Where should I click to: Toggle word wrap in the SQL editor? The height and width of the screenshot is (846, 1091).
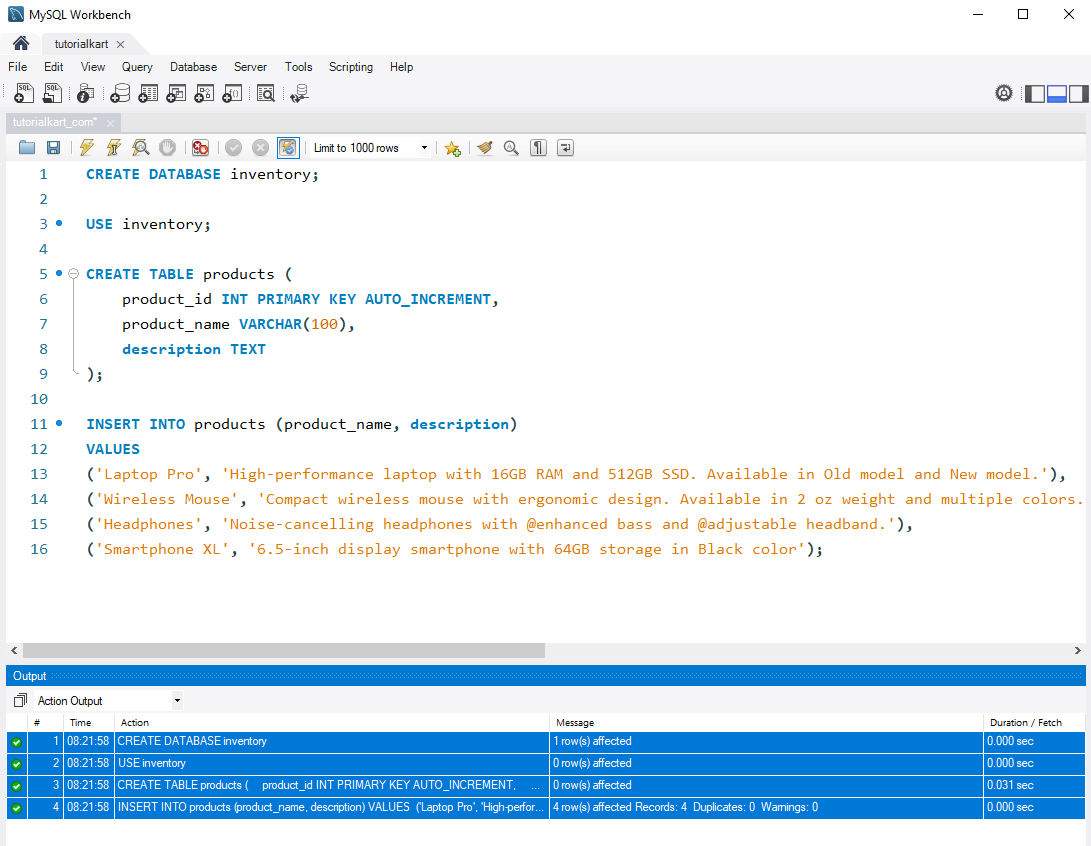coord(566,147)
